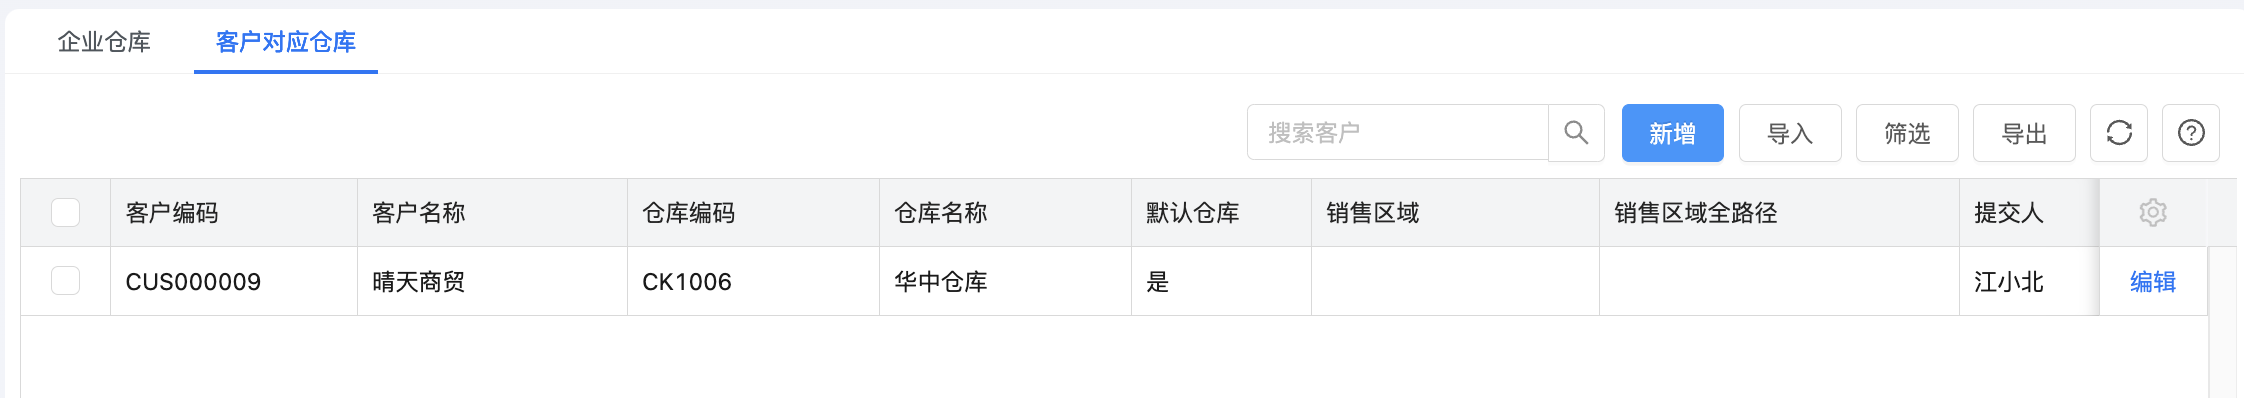The height and width of the screenshot is (398, 2244).
Task: Click the 导出 export button
Action: [x=2024, y=133]
